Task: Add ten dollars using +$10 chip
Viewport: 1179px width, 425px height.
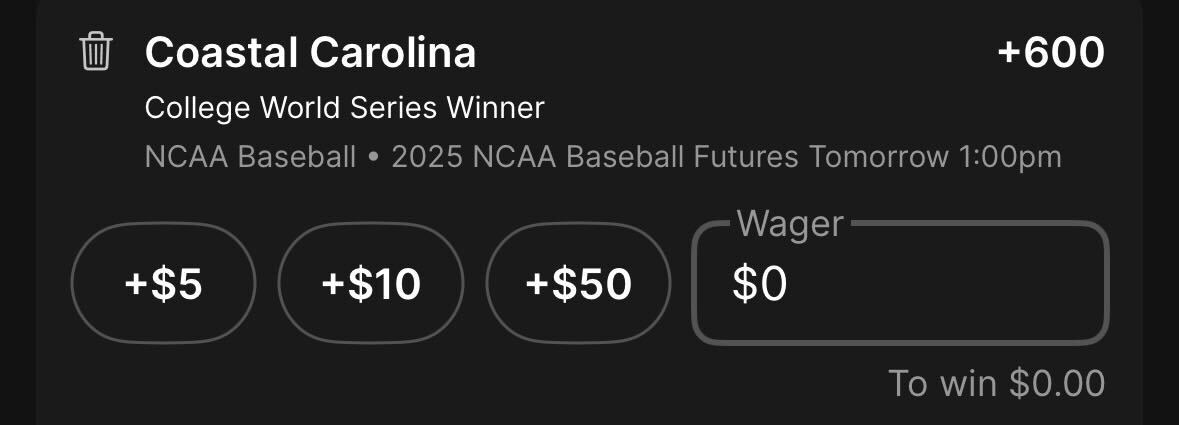Action: coord(371,283)
